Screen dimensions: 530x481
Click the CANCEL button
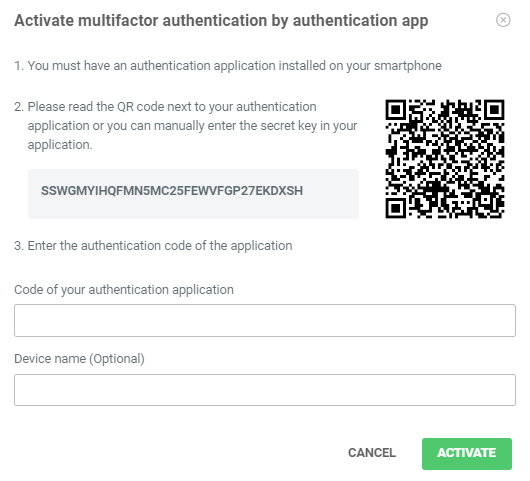coord(372,453)
